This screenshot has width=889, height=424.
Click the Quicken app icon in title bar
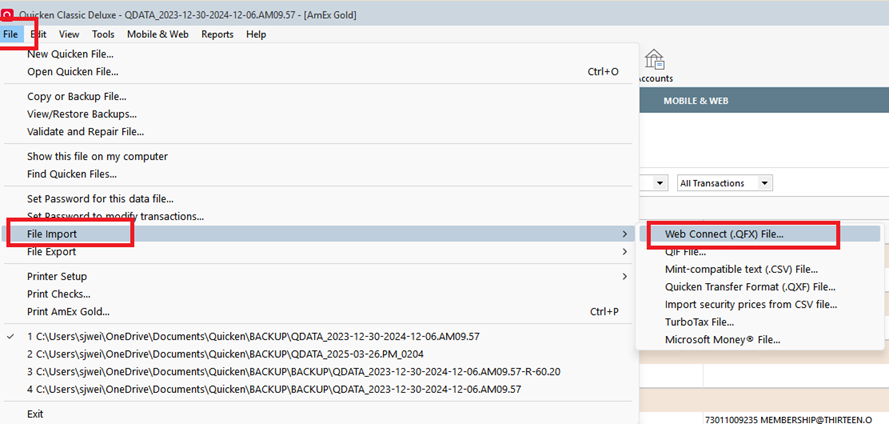pos(9,15)
